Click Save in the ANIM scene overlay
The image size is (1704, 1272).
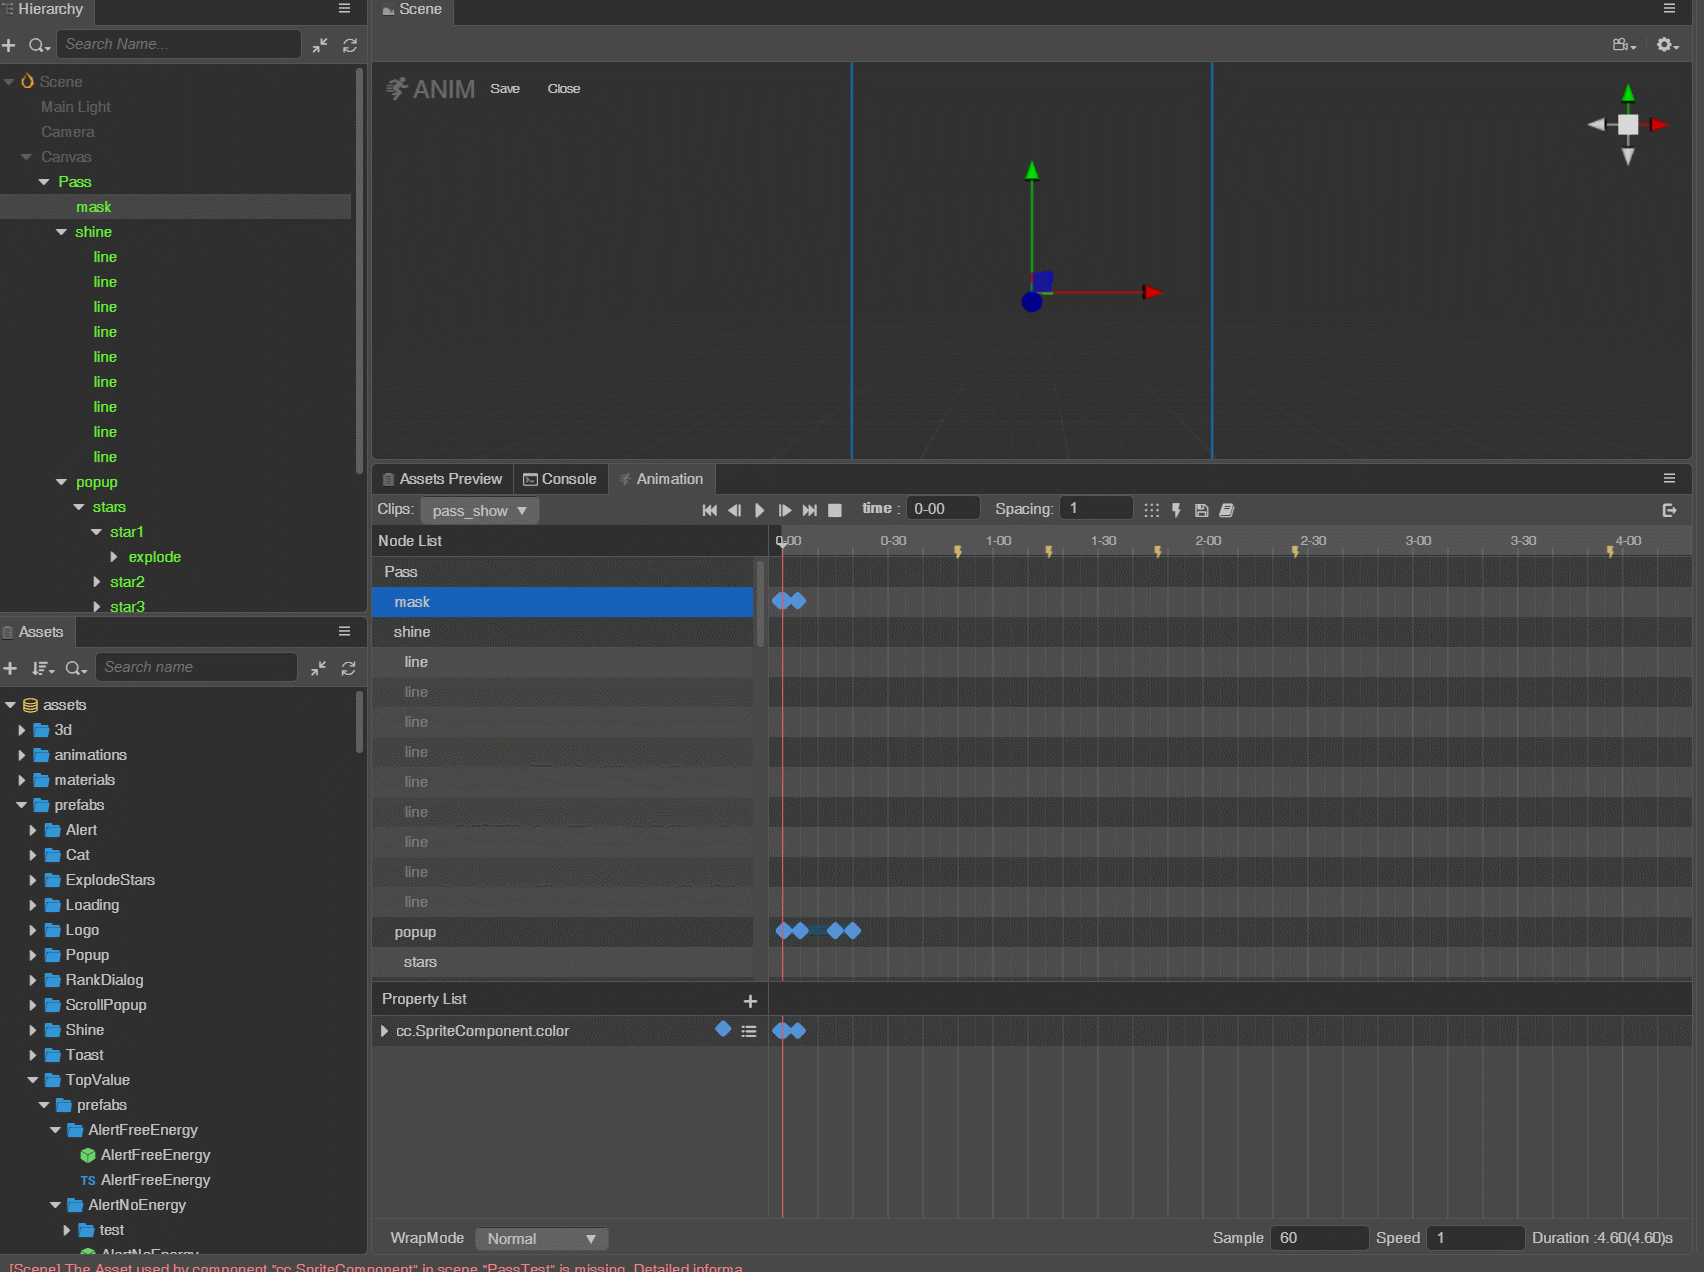(x=505, y=89)
